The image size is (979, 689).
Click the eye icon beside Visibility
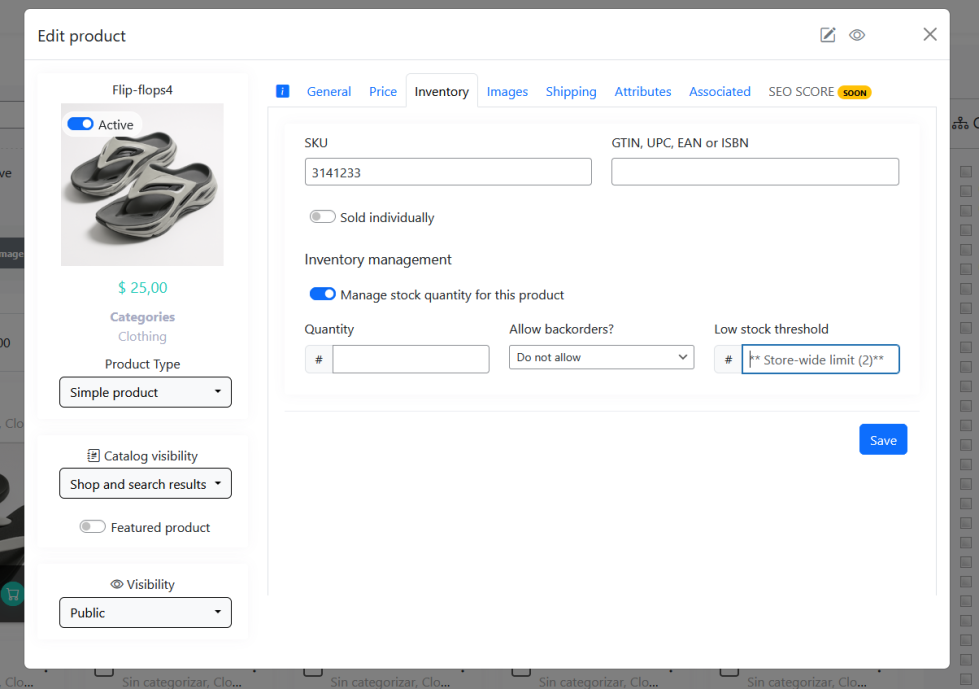point(117,584)
